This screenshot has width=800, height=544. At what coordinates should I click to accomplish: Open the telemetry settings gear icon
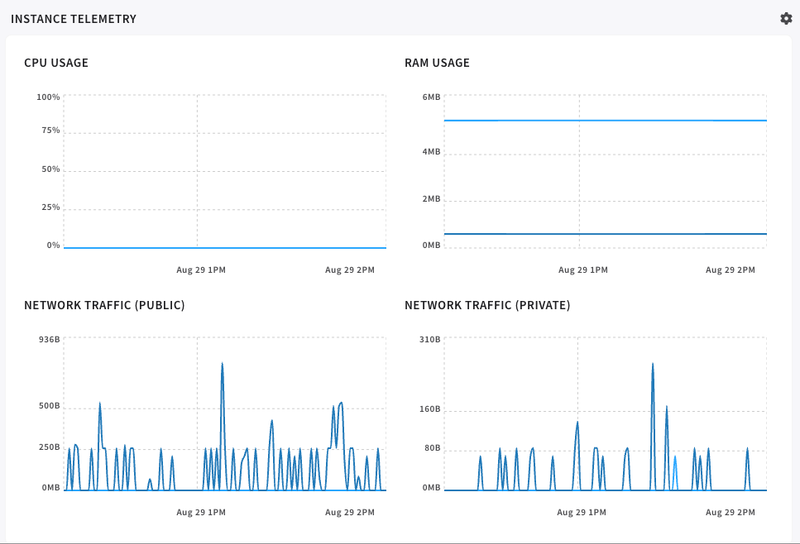786,18
